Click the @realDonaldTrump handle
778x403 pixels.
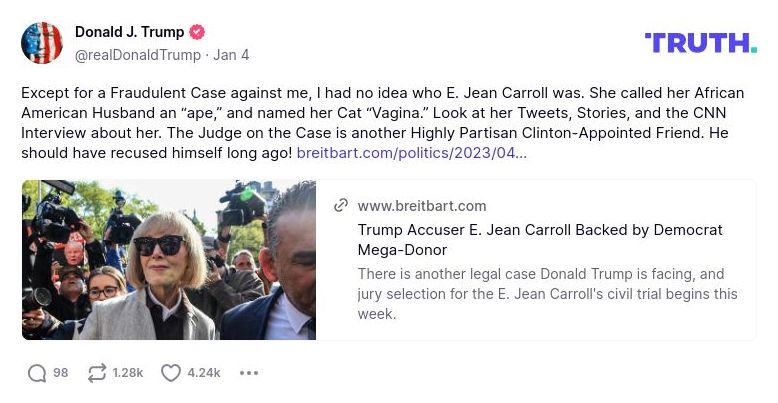click(138, 55)
